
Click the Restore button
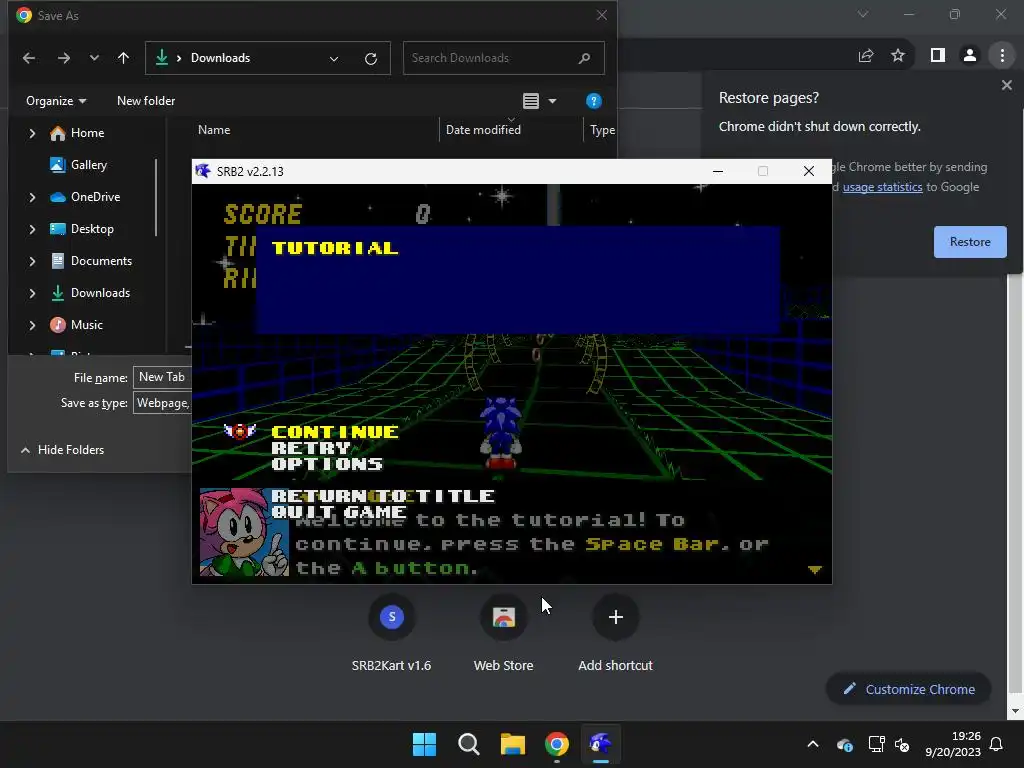[970, 242]
